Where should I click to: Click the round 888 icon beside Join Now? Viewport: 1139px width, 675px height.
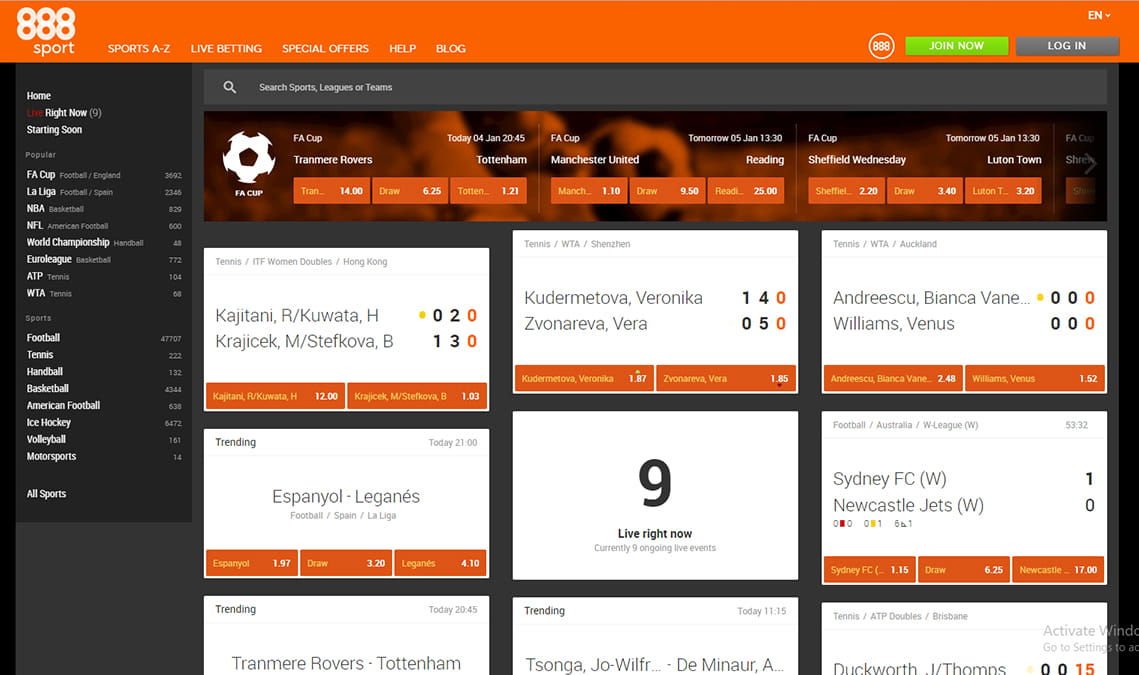point(881,47)
